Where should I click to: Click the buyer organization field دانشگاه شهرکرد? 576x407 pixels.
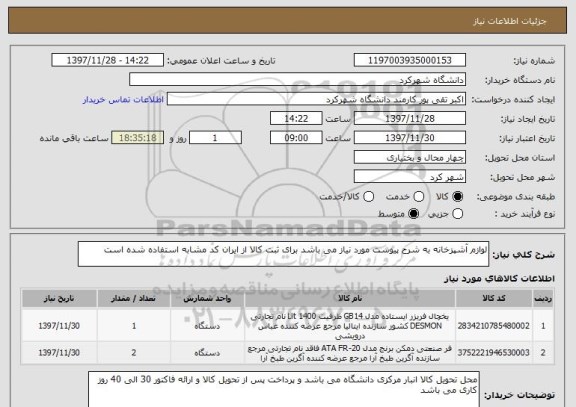point(298,80)
